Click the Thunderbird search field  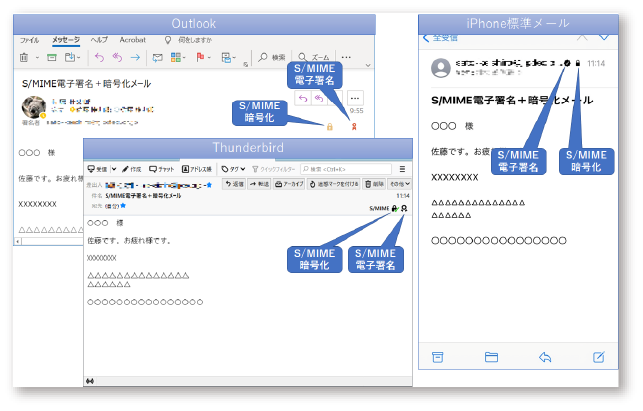(x=346, y=169)
